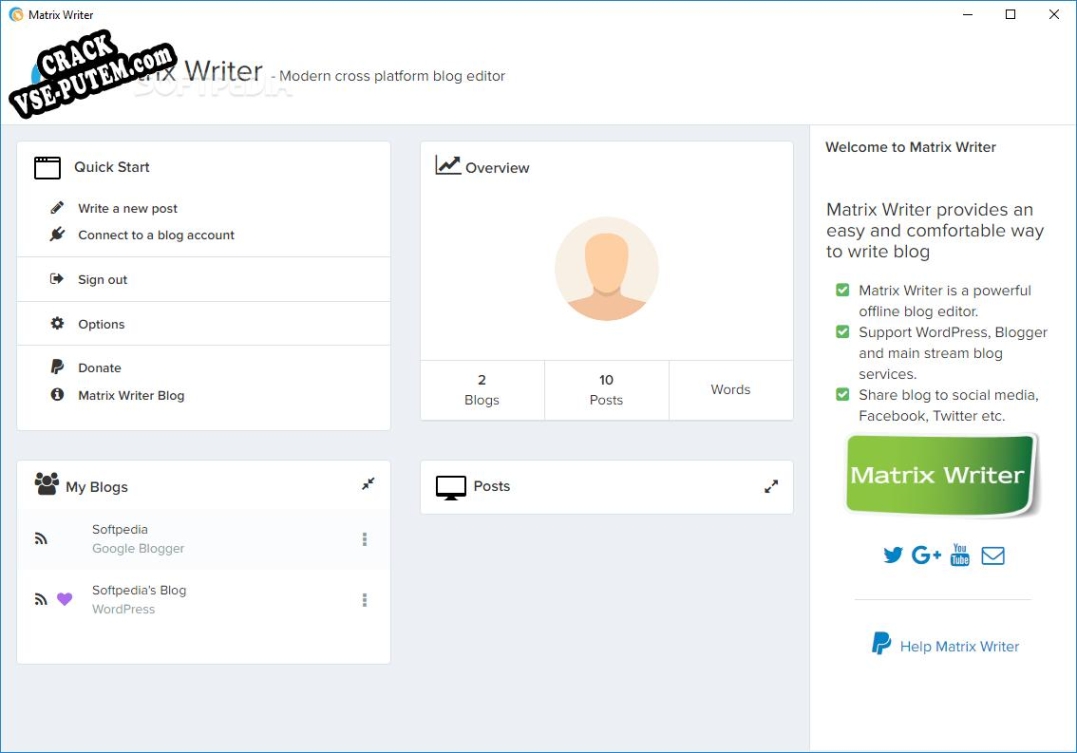Screen dimensions: 1077x753
Task: Click the Overview panel title
Action: click(497, 168)
